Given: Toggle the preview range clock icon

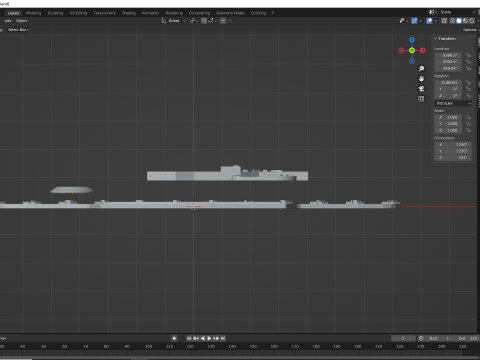Looking at the screenshot, I should pyautogui.click(x=421, y=338).
